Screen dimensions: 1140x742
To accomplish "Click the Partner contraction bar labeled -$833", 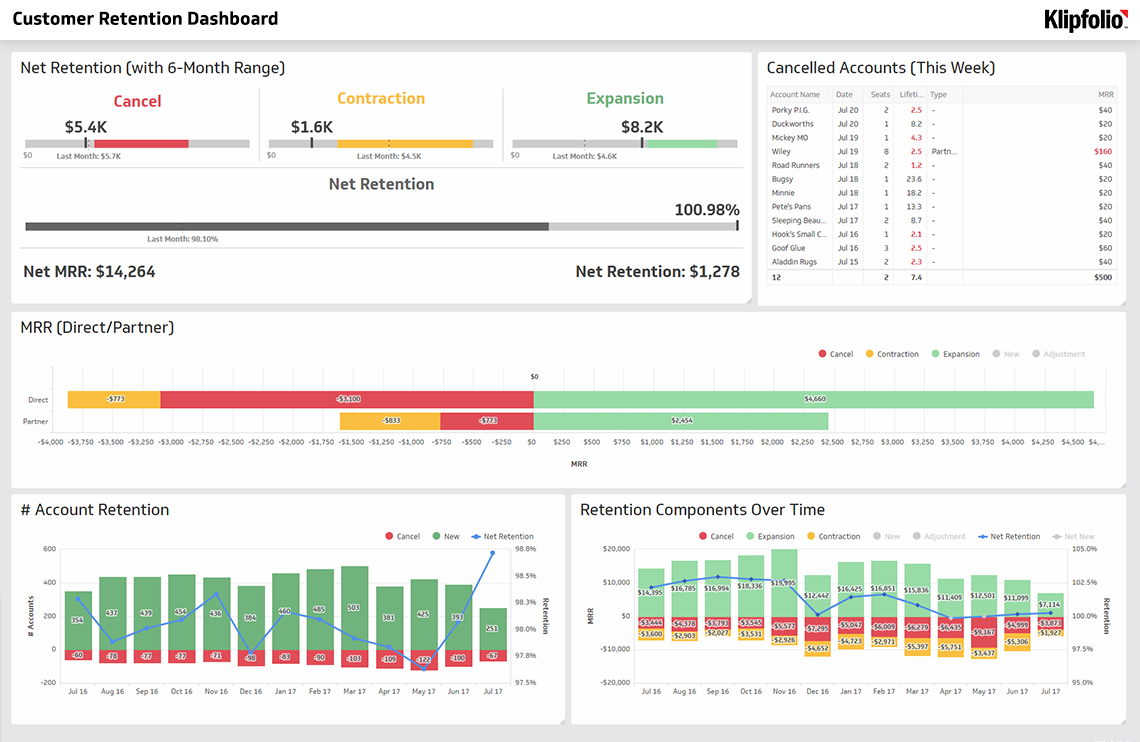I will pos(390,421).
